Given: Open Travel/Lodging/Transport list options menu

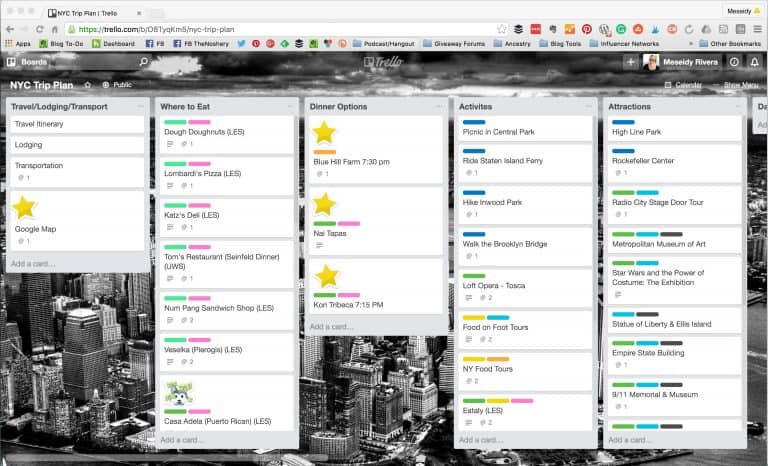Looking at the screenshot, I should point(141,106).
